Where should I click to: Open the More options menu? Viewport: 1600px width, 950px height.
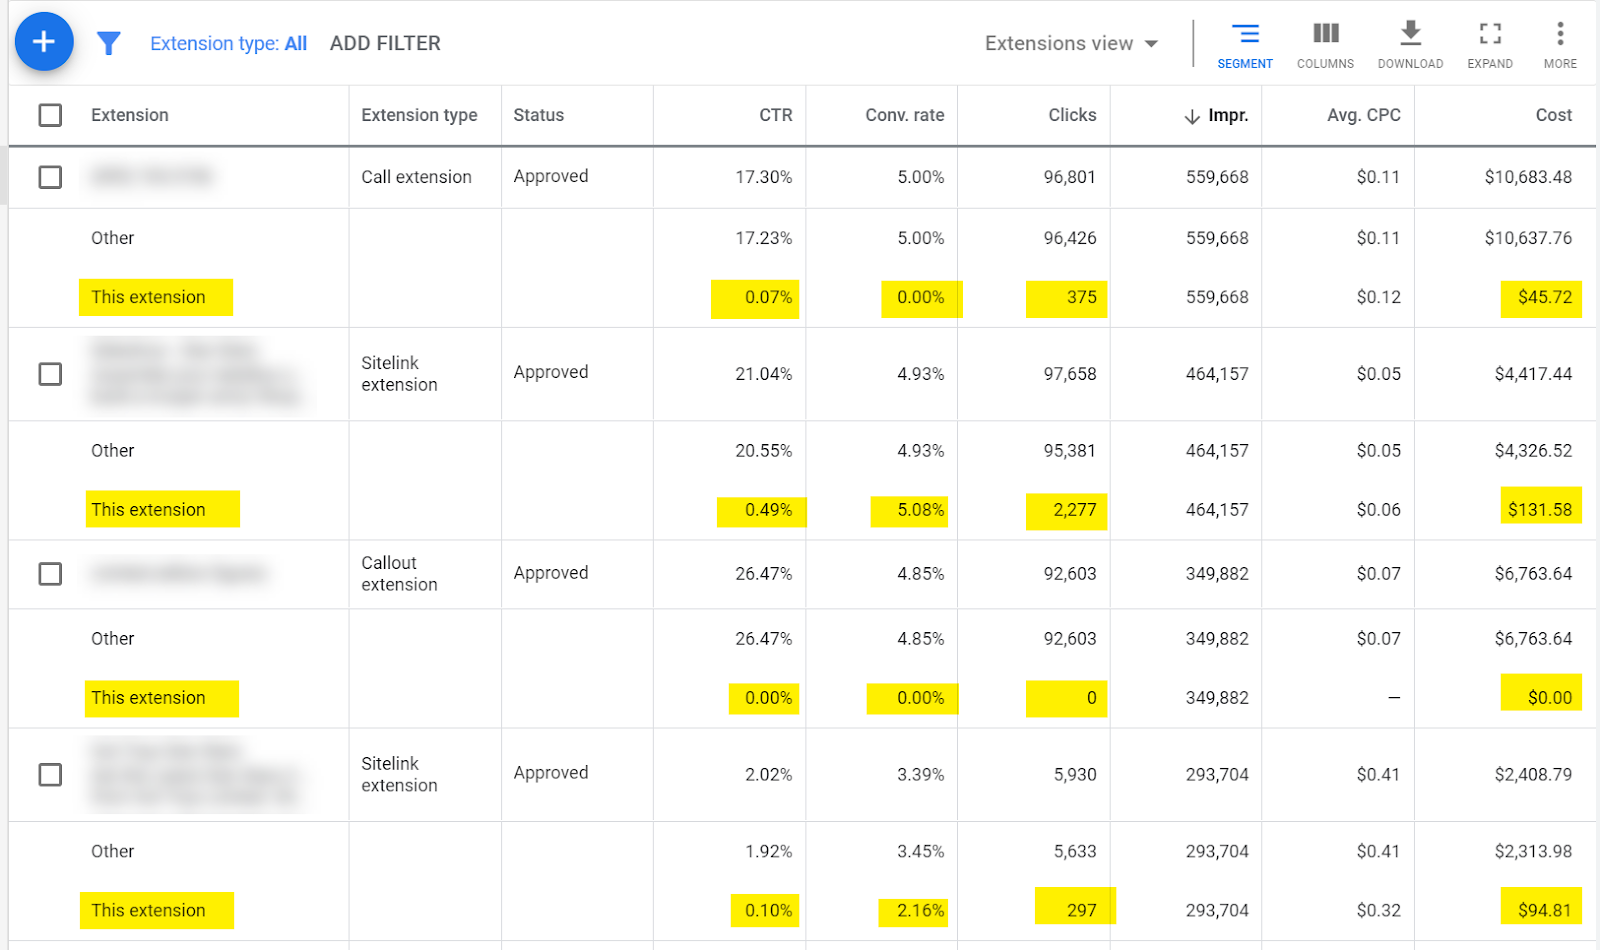[x=1560, y=44]
